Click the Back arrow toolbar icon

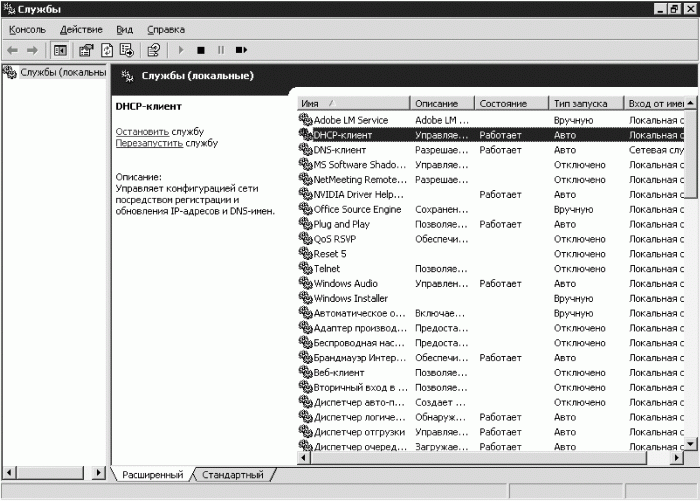click(x=12, y=50)
